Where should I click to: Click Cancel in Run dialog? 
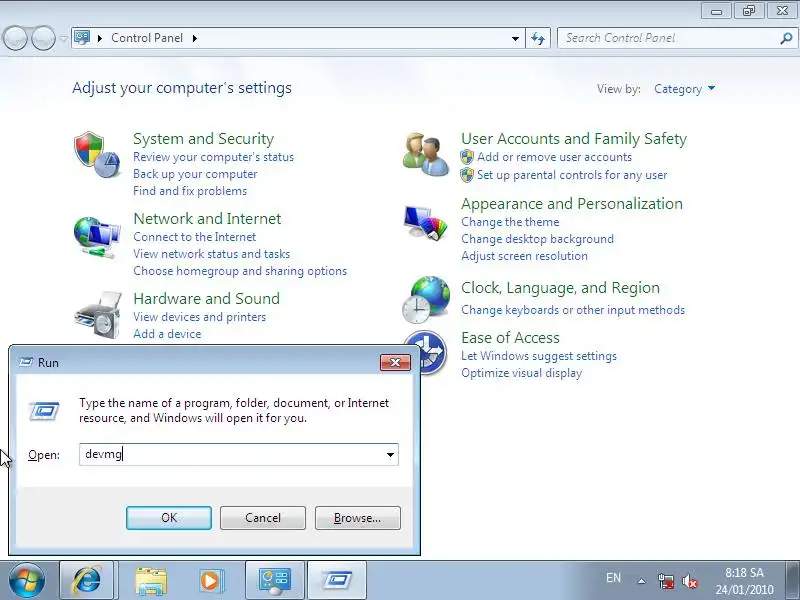(x=263, y=518)
